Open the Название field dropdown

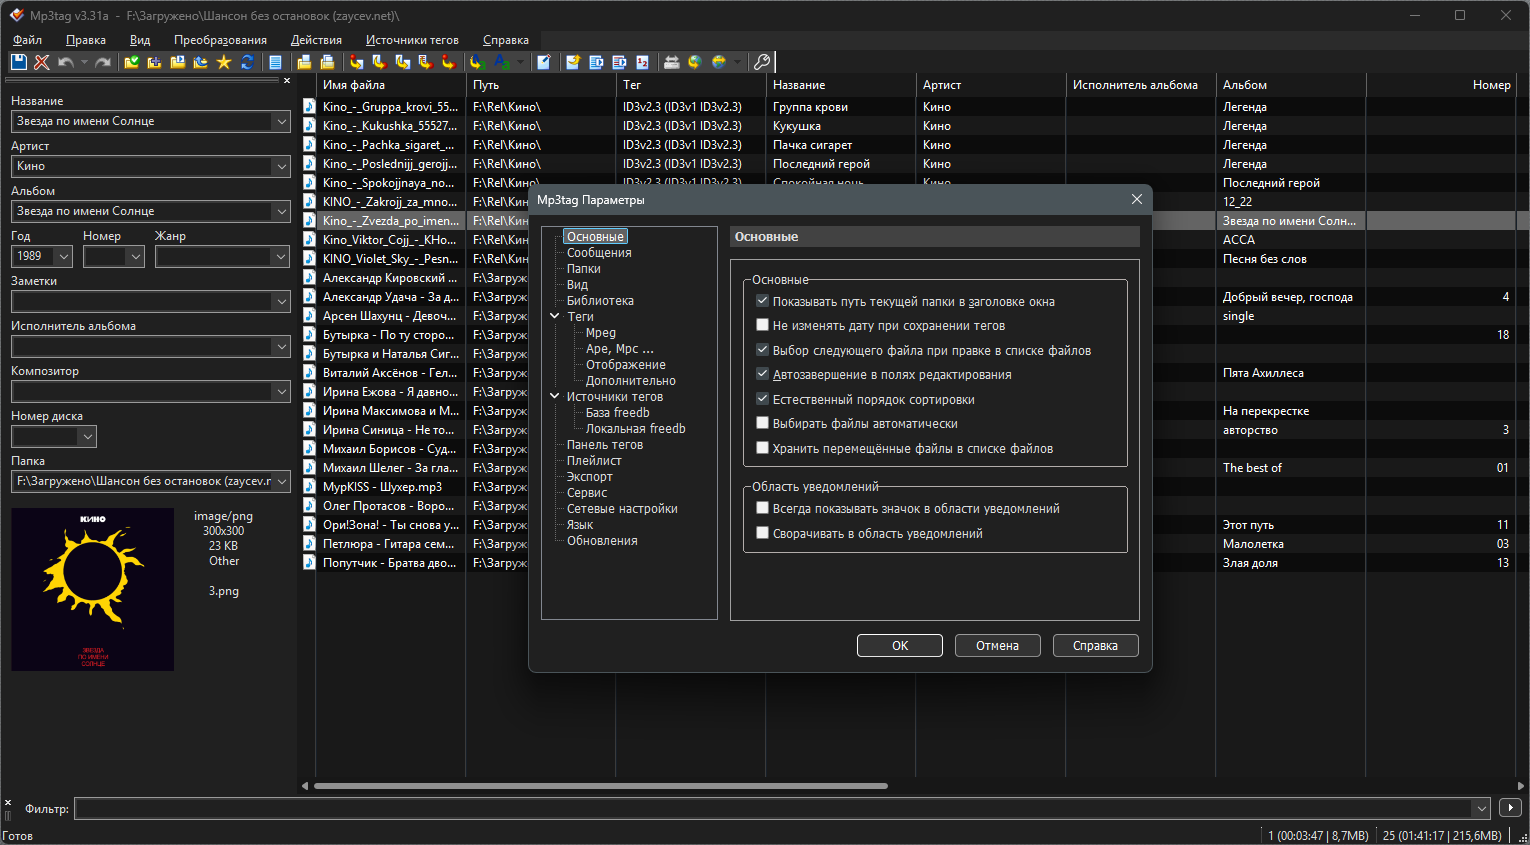[x=280, y=121]
